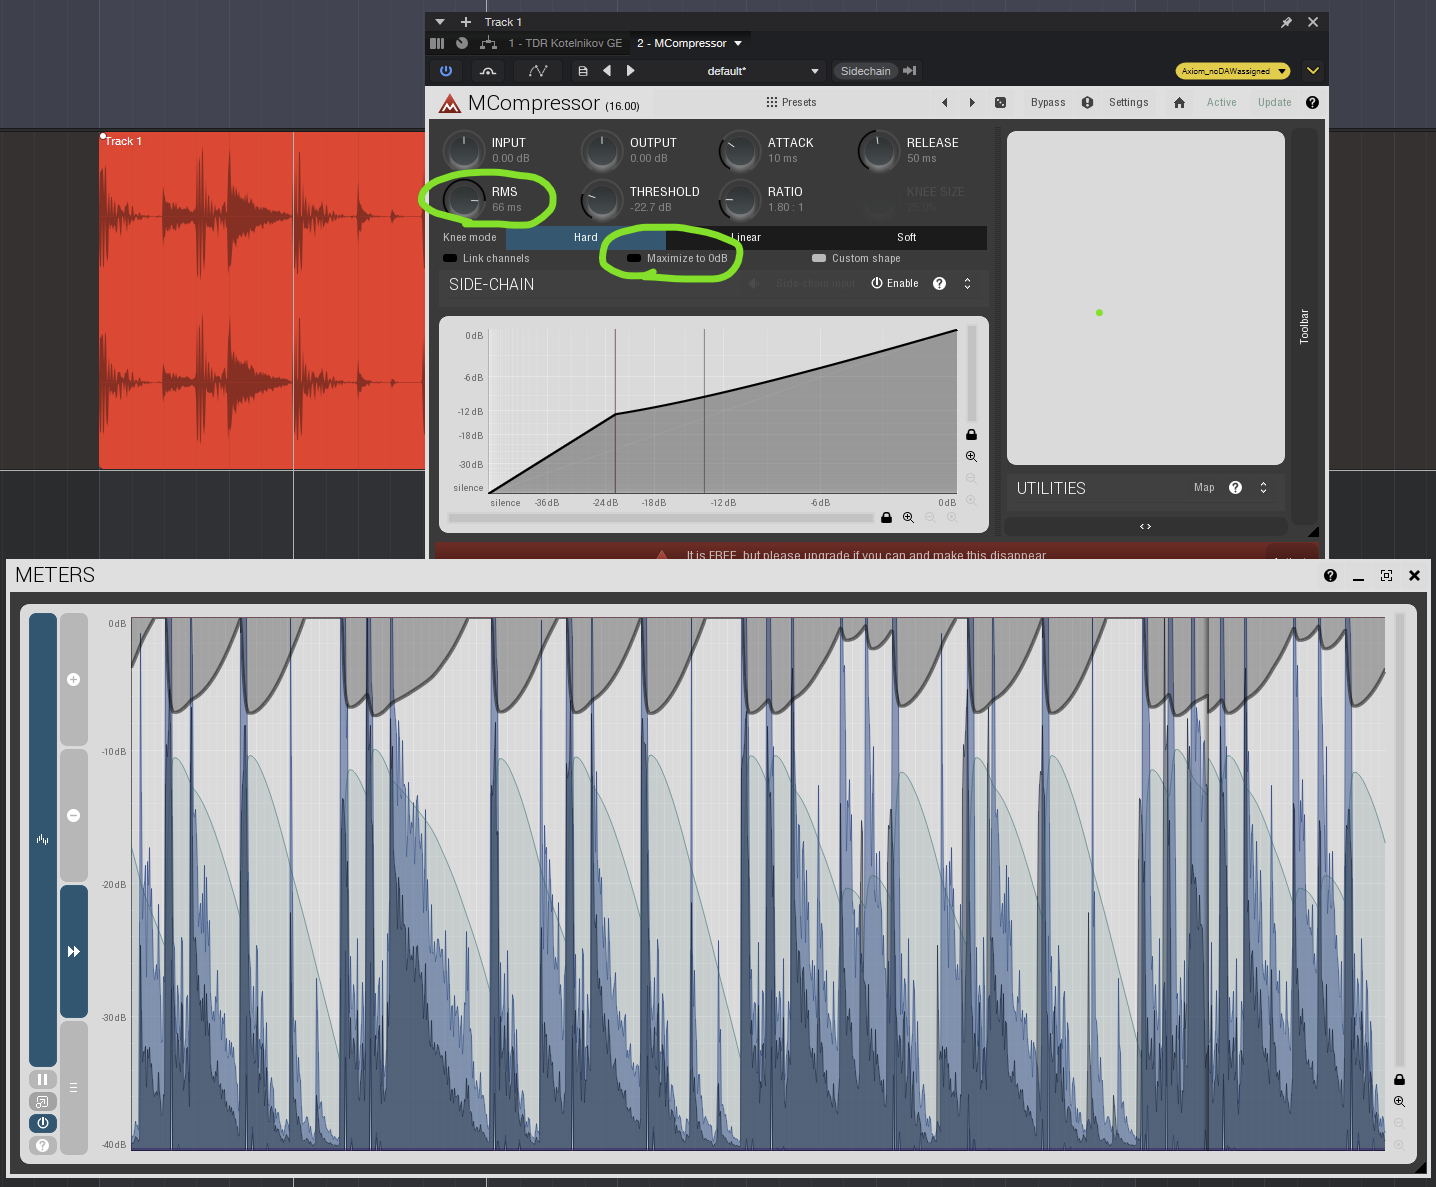Go to next preset in FX header
Image resolution: width=1436 pixels, height=1187 pixels.
(630, 71)
